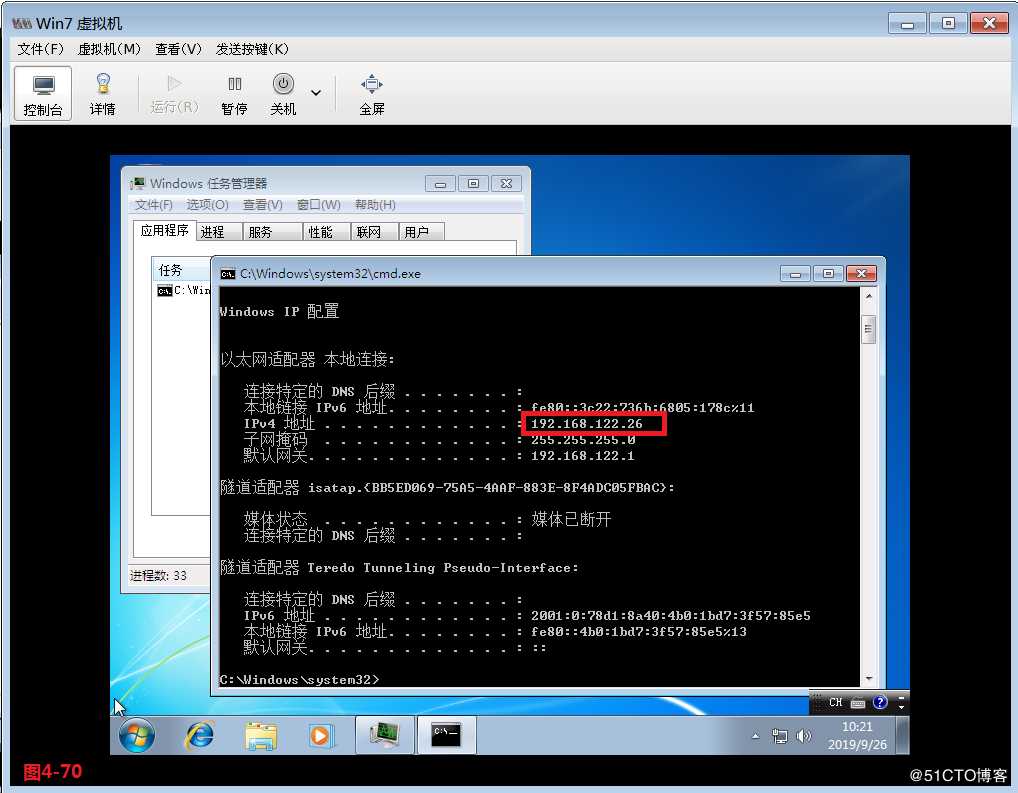Launch Internet Explorer from taskbar
The image size is (1018, 793).
pyautogui.click(x=199, y=736)
